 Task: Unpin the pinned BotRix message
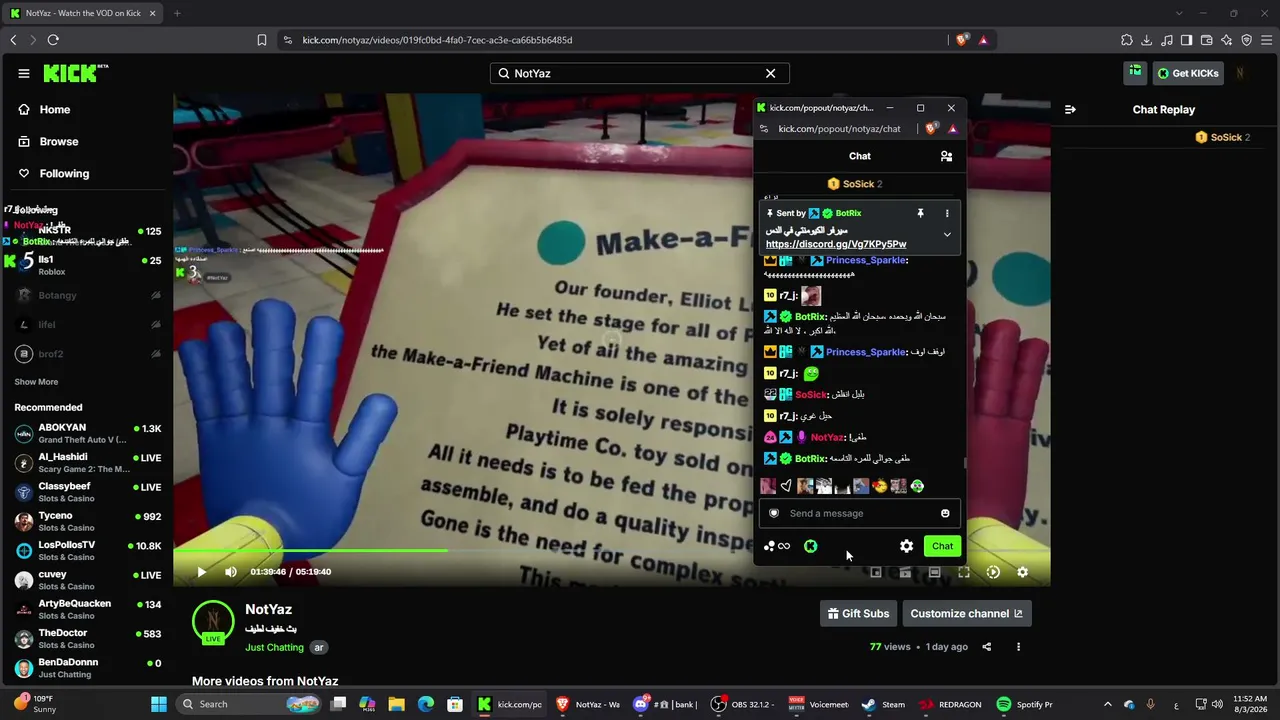[x=920, y=213]
